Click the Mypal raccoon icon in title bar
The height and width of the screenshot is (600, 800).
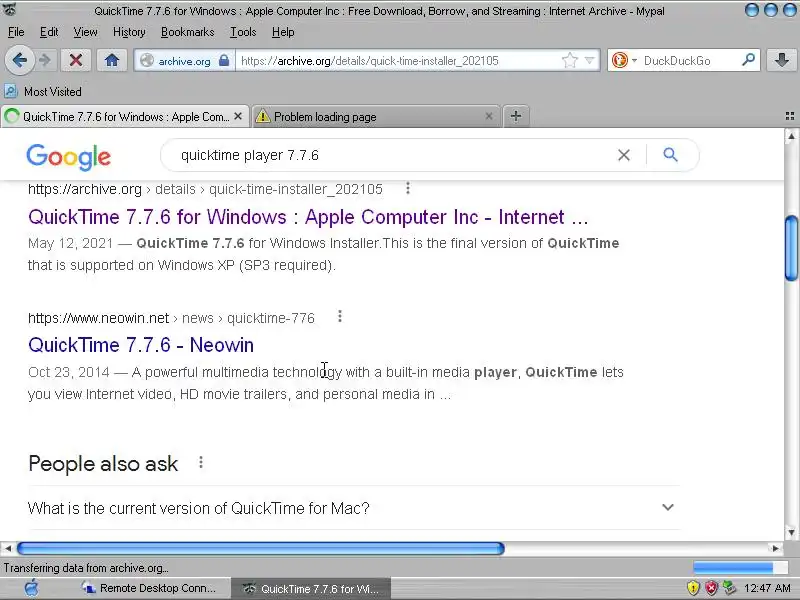pos(9,10)
